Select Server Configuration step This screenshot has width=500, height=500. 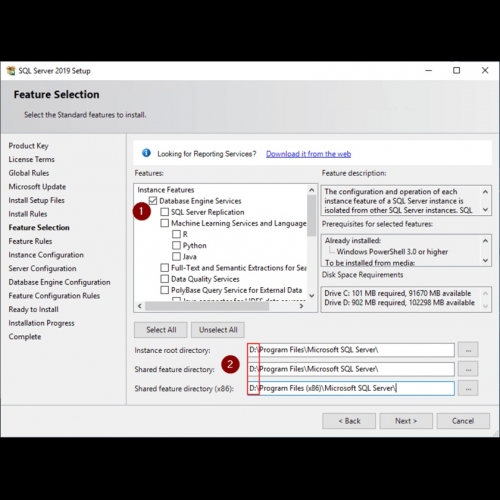42,269
